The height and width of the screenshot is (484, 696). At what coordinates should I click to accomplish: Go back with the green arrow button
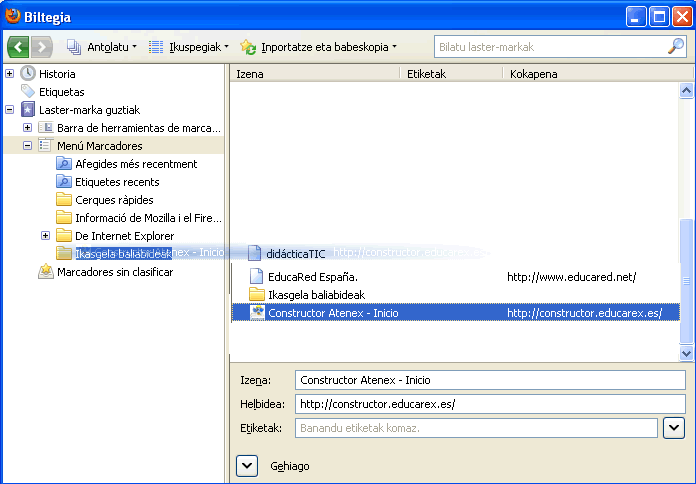coord(18,47)
